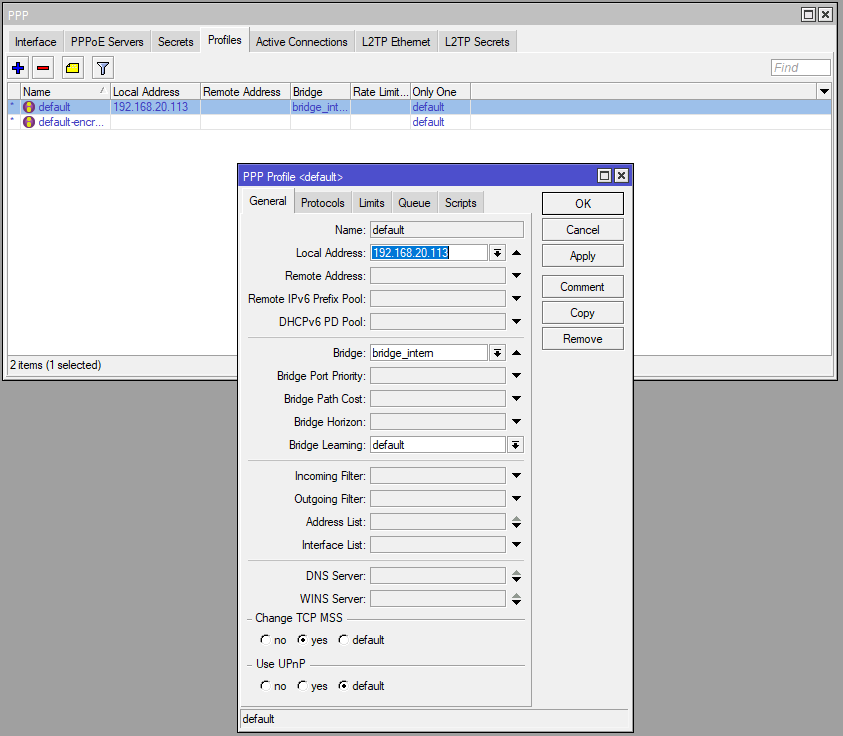Open the Local Address dropdown list
This screenshot has width=843, height=736.
click(x=497, y=253)
